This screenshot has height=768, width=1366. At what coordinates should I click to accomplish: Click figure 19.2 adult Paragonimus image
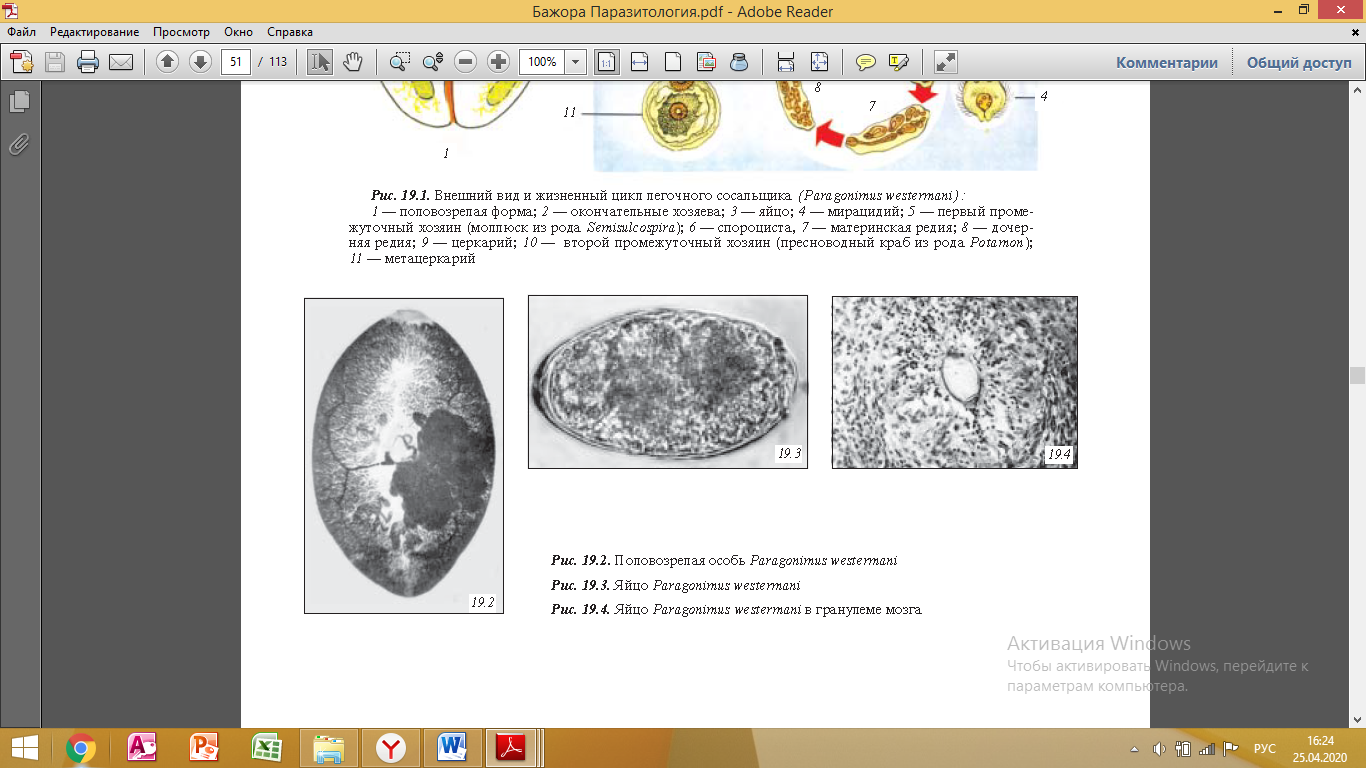404,456
